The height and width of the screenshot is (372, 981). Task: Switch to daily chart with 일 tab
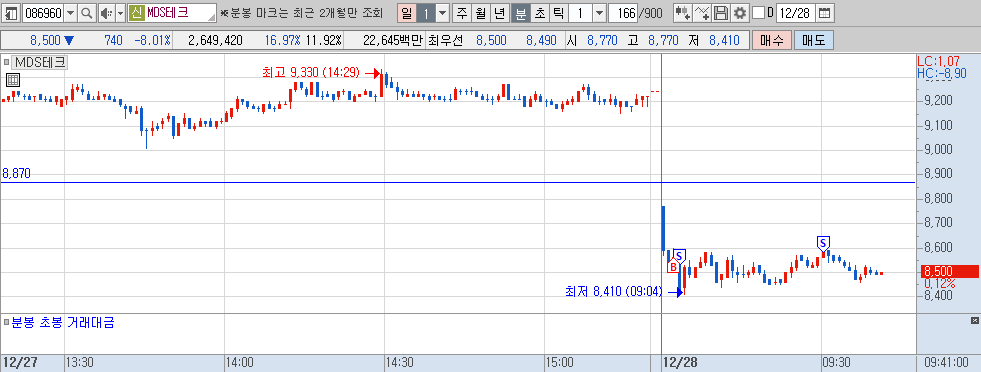[406, 13]
